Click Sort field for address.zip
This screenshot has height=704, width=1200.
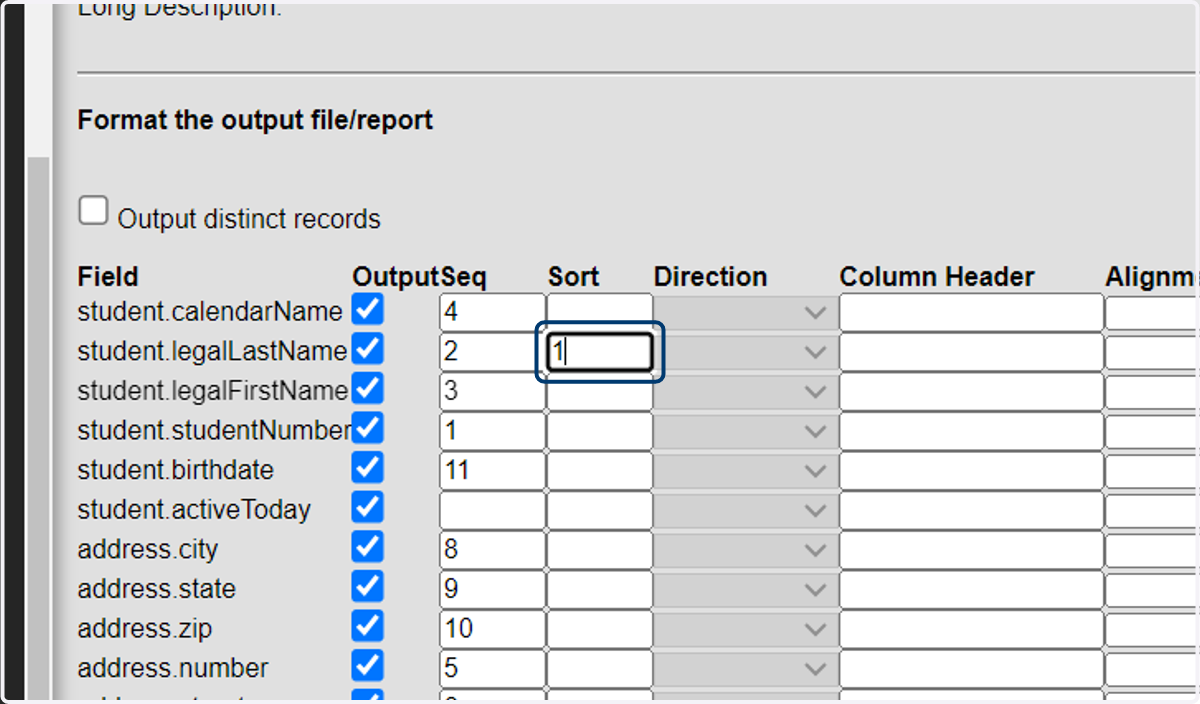(599, 630)
